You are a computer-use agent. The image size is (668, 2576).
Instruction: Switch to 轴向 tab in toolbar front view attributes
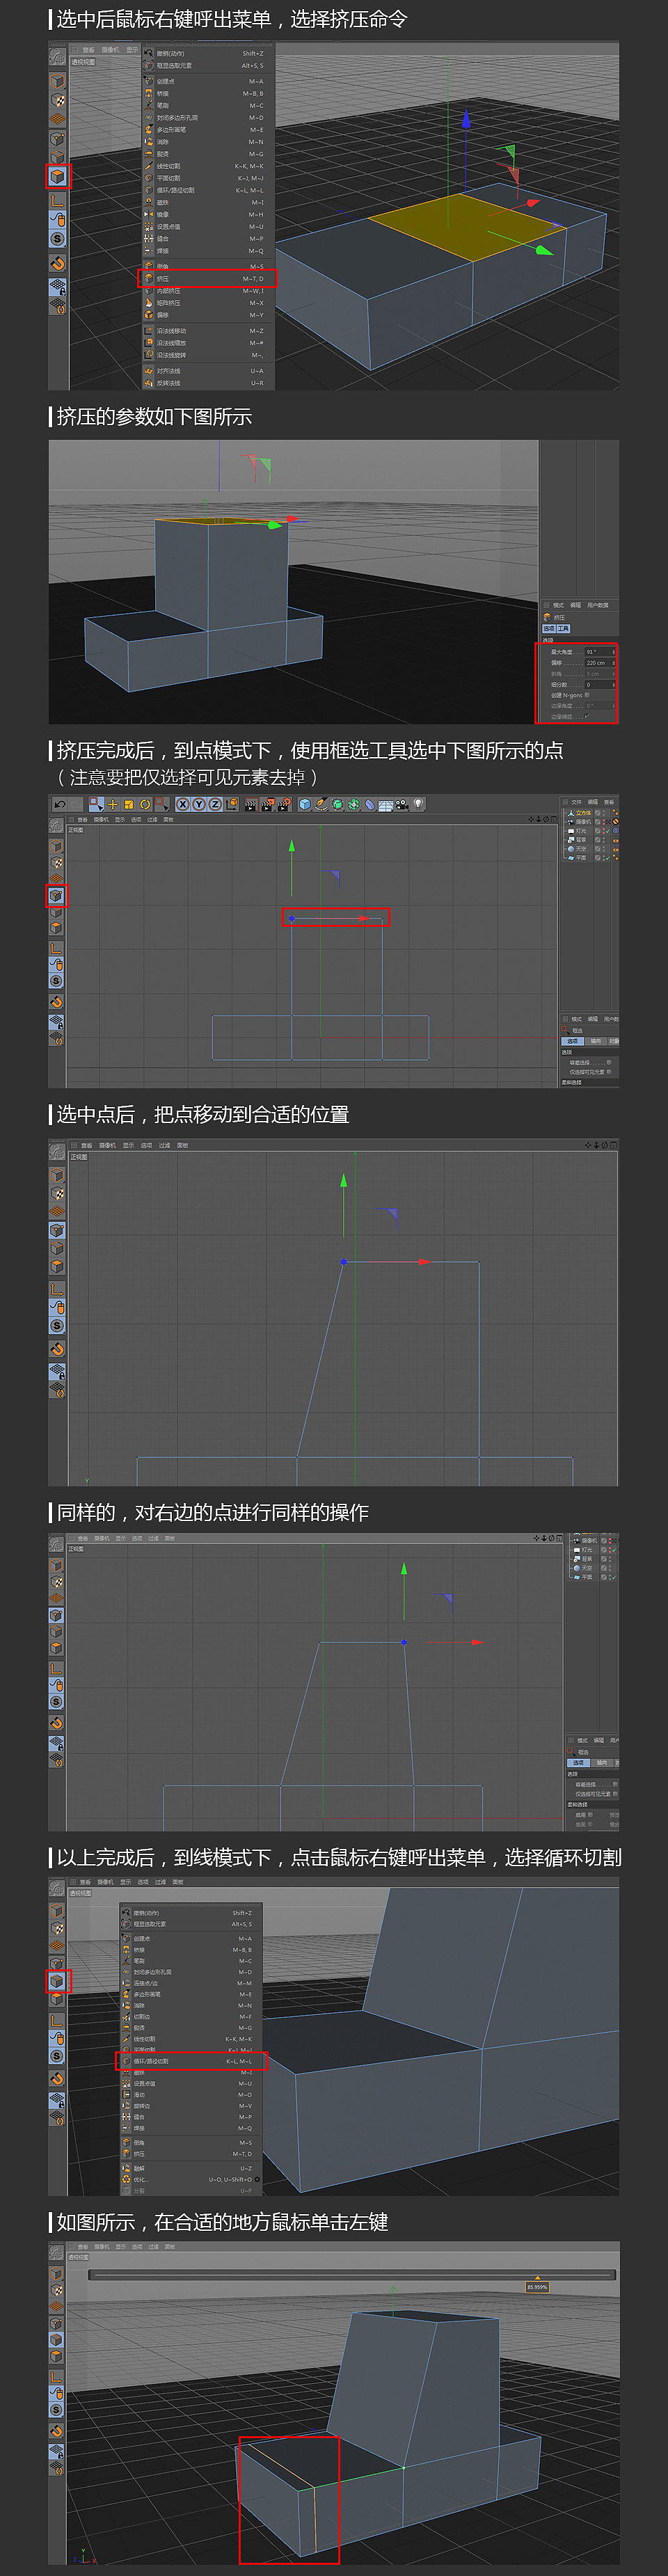(x=597, y=1042)
